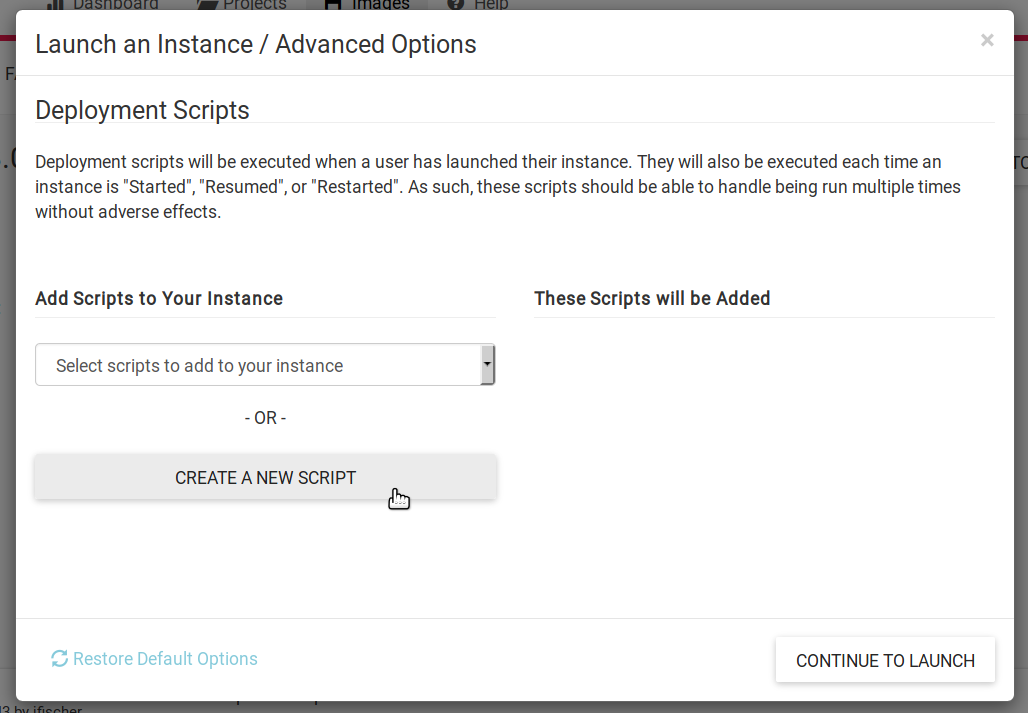The width and height of the screenshot is (1028, 713).
Task: Switch to the Dashboard nav tab
Action: click(x=115, y=5)
